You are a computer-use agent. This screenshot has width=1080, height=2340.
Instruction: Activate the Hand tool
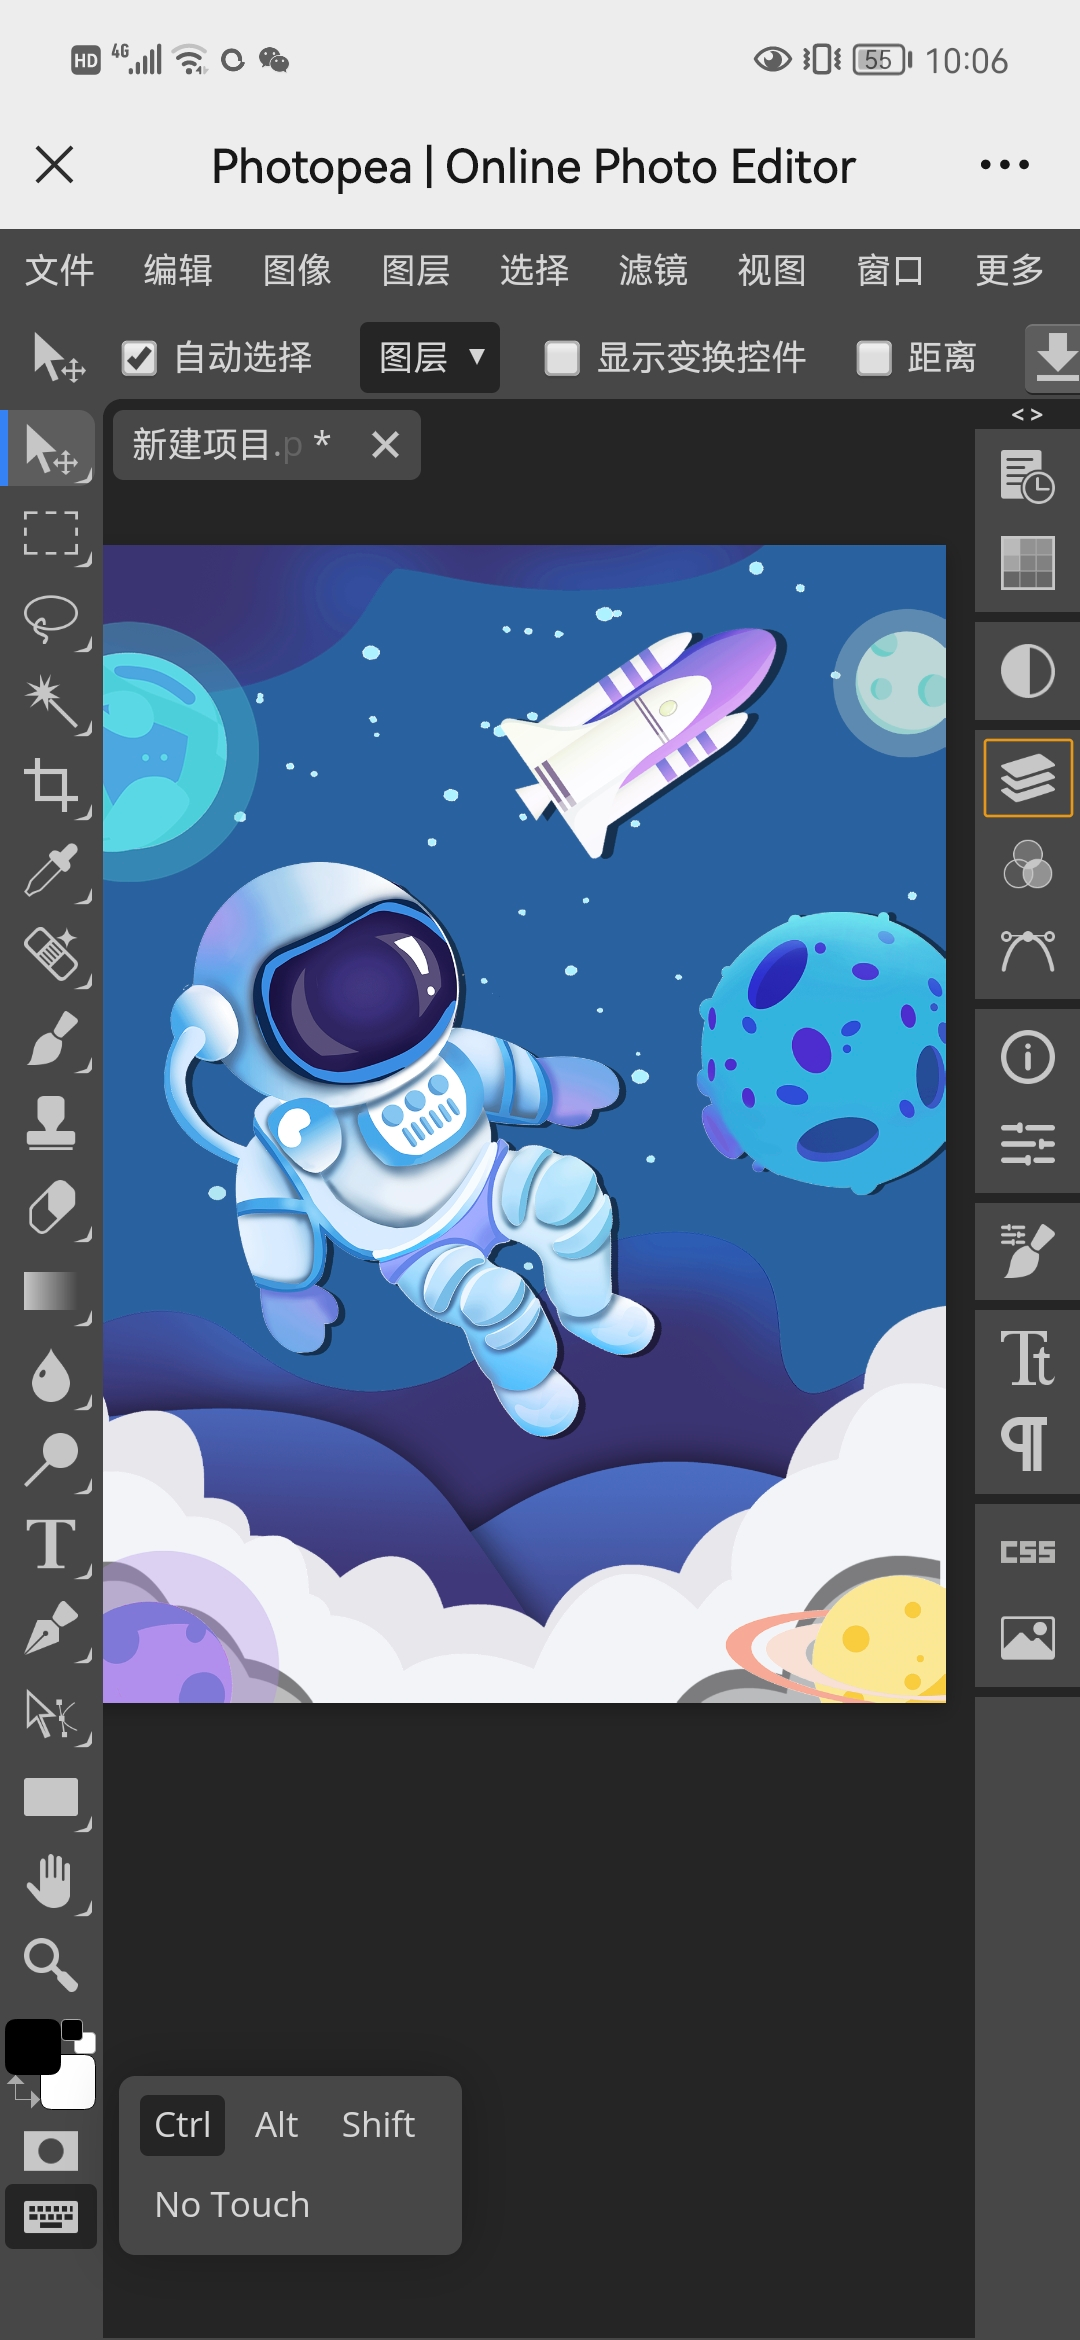51,1881
